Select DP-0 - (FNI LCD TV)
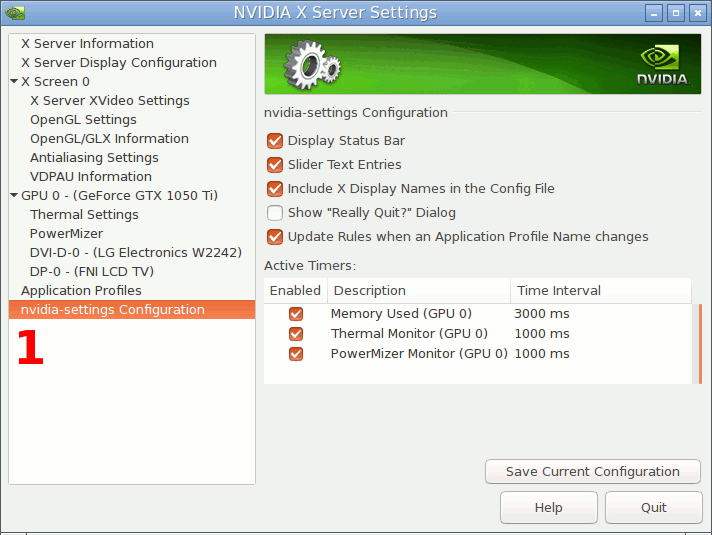Screen dimensions: 712x535 click(92, 272)
